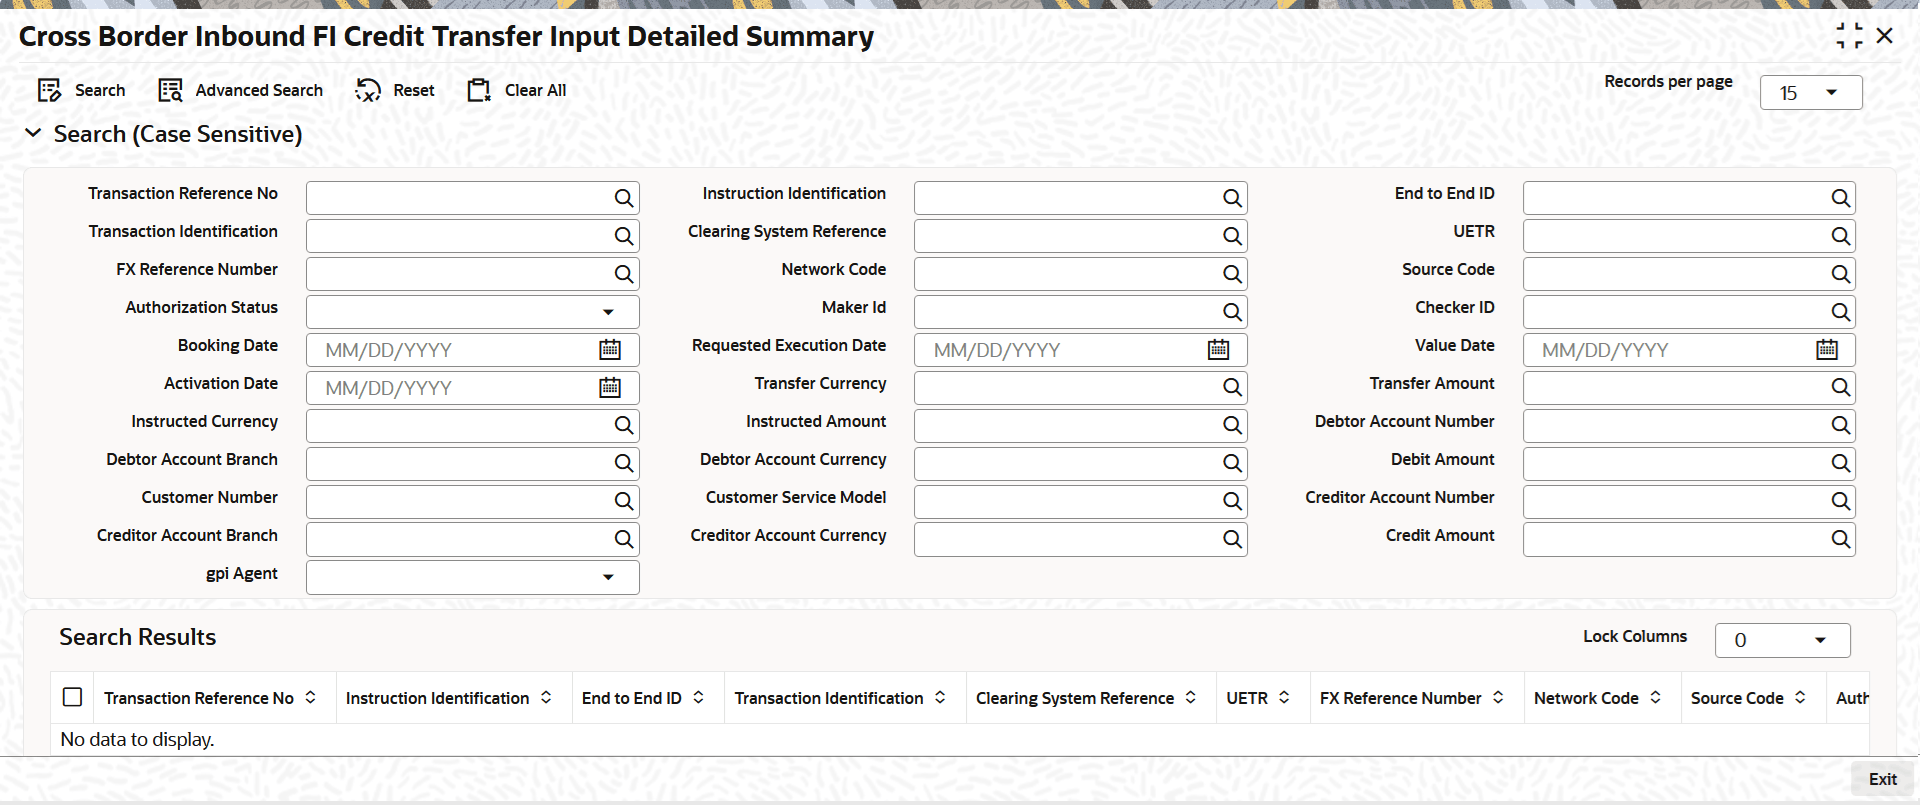1920x806 pixels.
Task: Open Debtor Account Number lookup icon
Action: click(1840, 425)
